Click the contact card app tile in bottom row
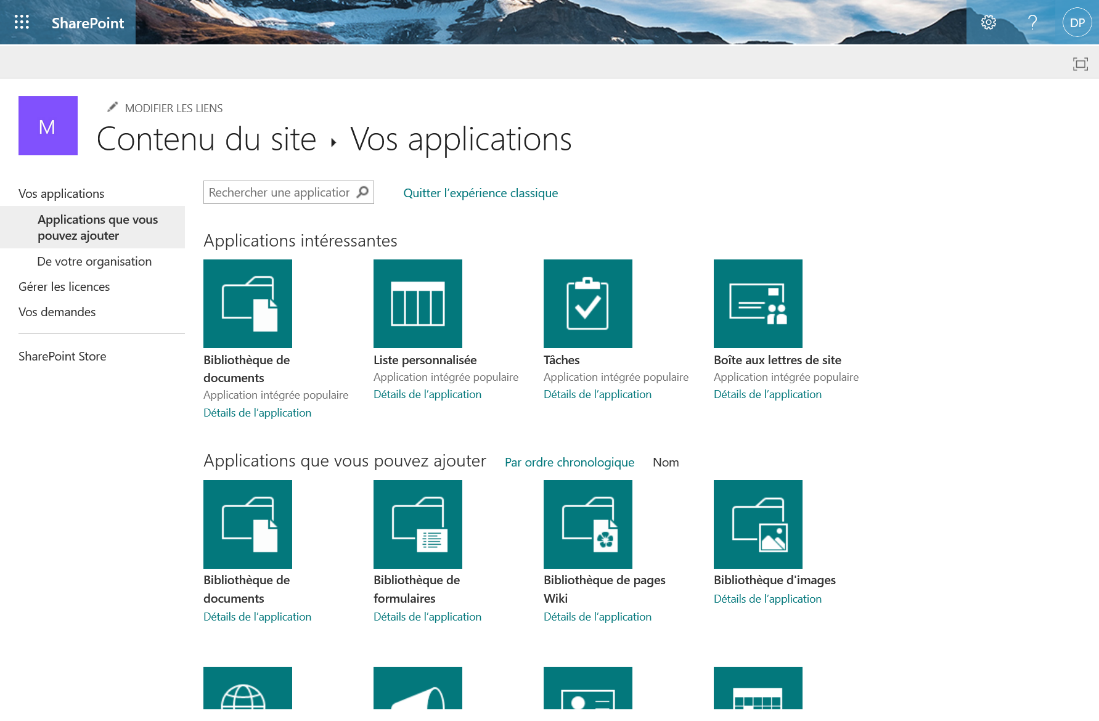This screenshot has height=721, width=1099. click(588, 688)
